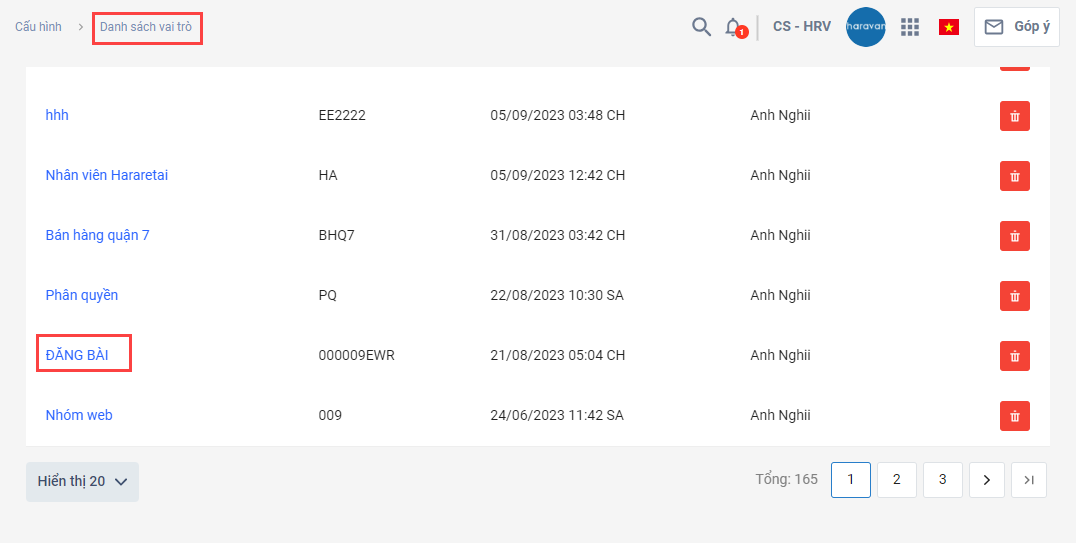Click the search magnifier icon
The height and width of the screenshot is (543, 1076).
click(x=701, y=27)
